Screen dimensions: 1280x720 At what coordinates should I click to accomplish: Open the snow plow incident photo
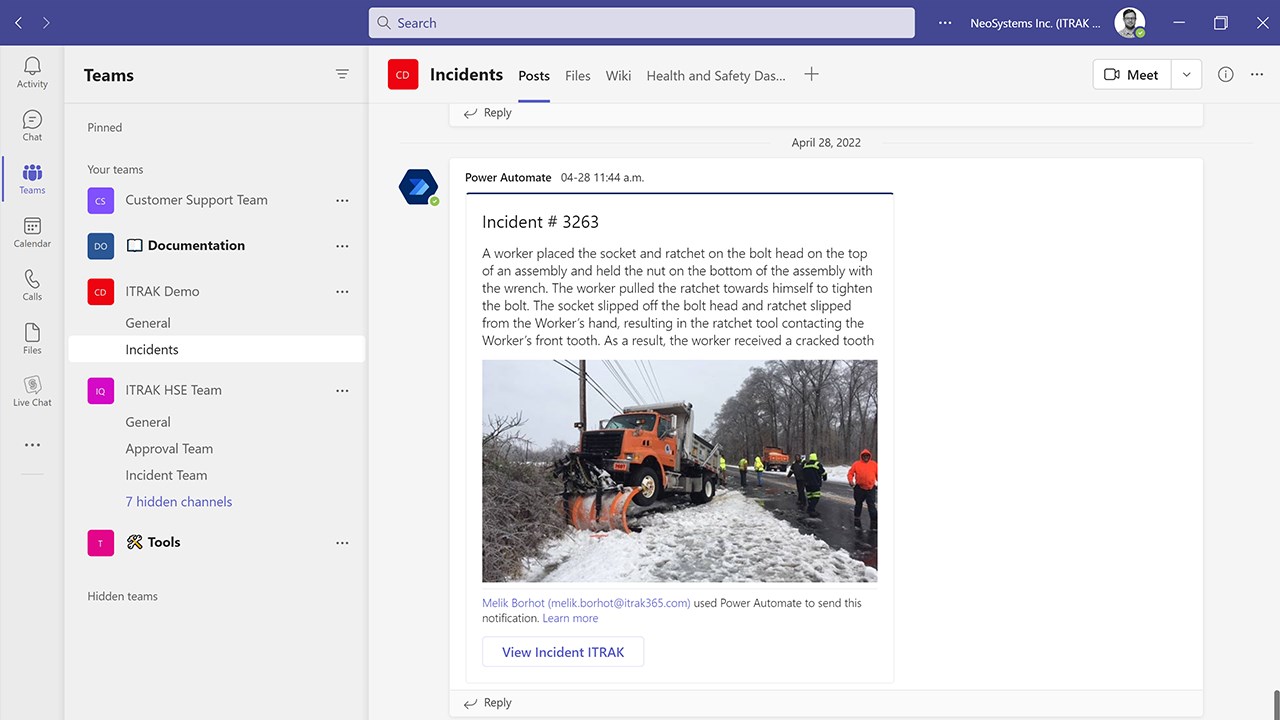click(679, 471)
